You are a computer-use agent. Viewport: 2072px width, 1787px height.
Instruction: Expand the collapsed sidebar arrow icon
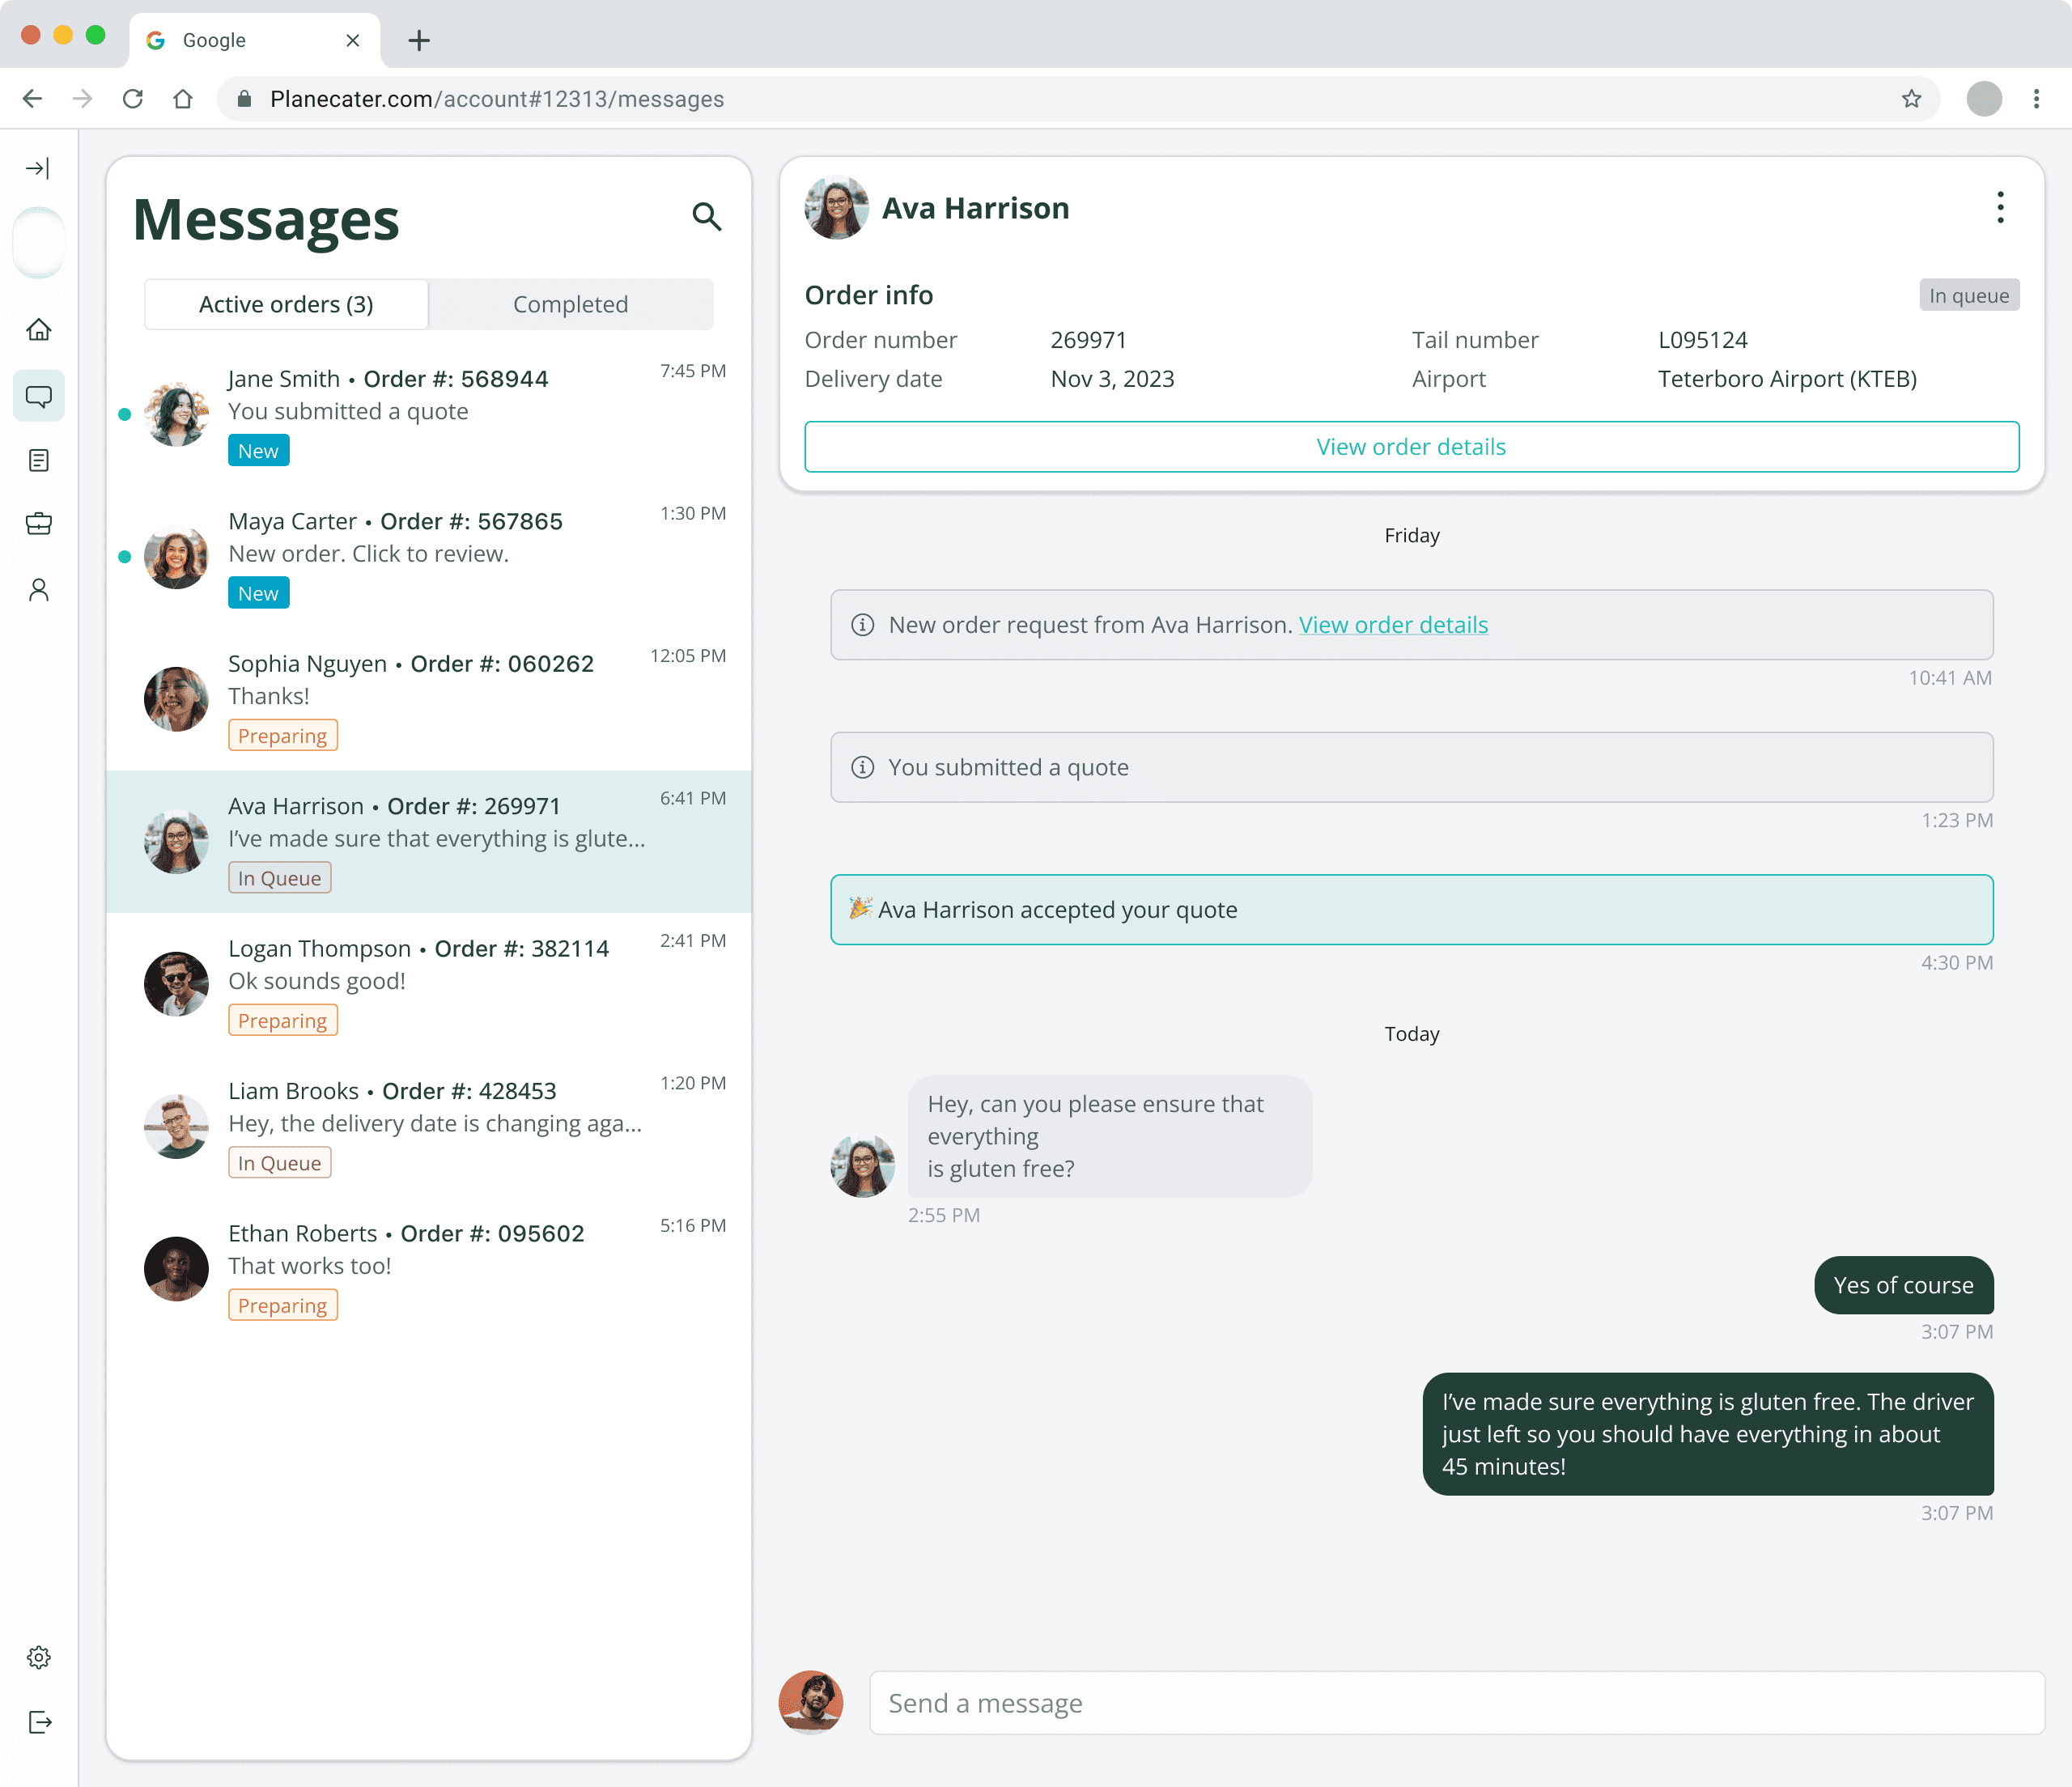(x=38, y=168)
